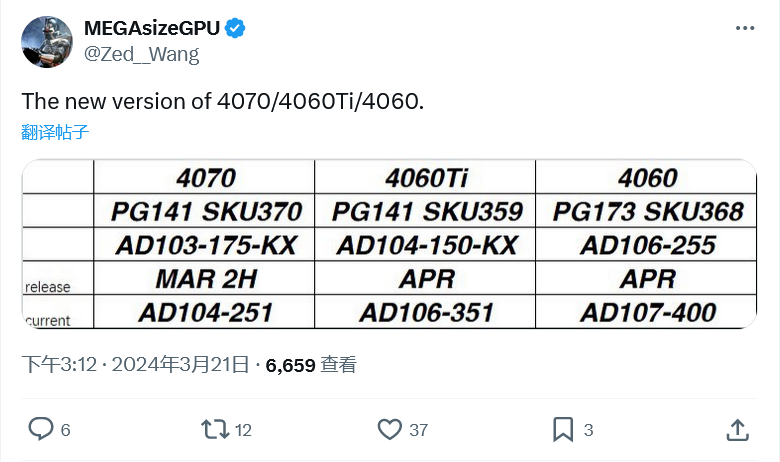Open the @Zed__Wang handle link
This screenshot has width=780, height=462.
click(x=141, y=54)
